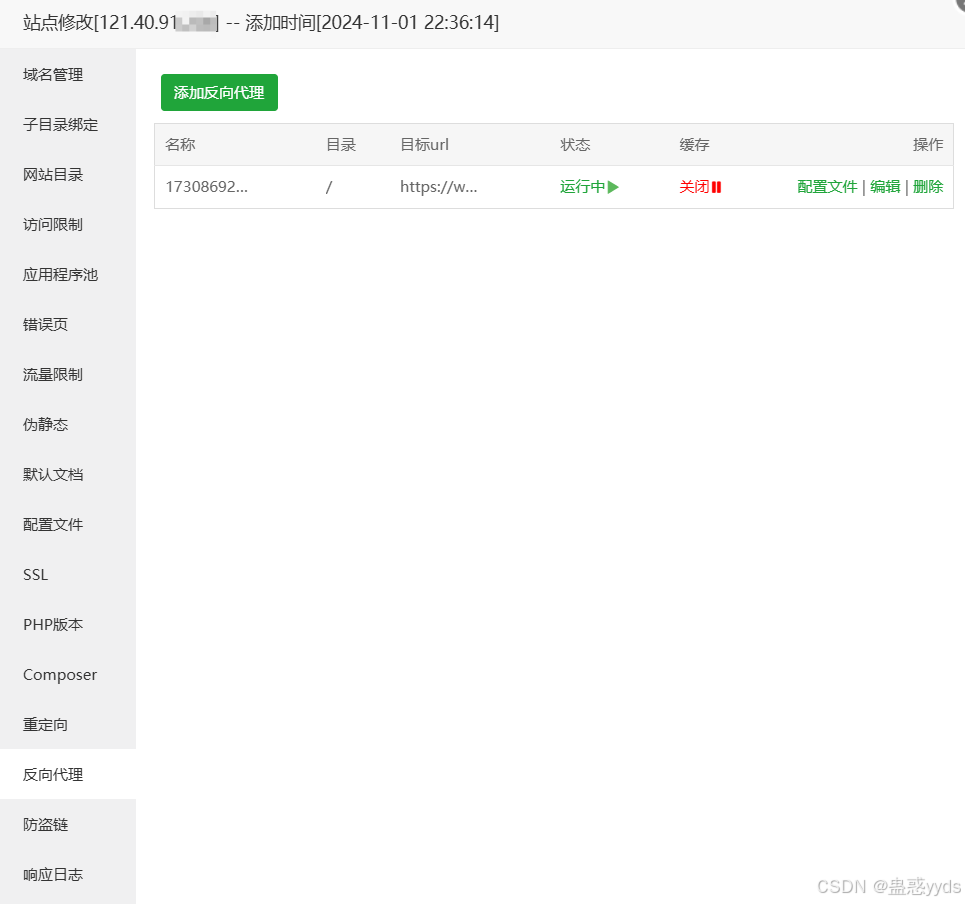Open the 响应日志 tab
965x904 pixels.
(68, 874)
